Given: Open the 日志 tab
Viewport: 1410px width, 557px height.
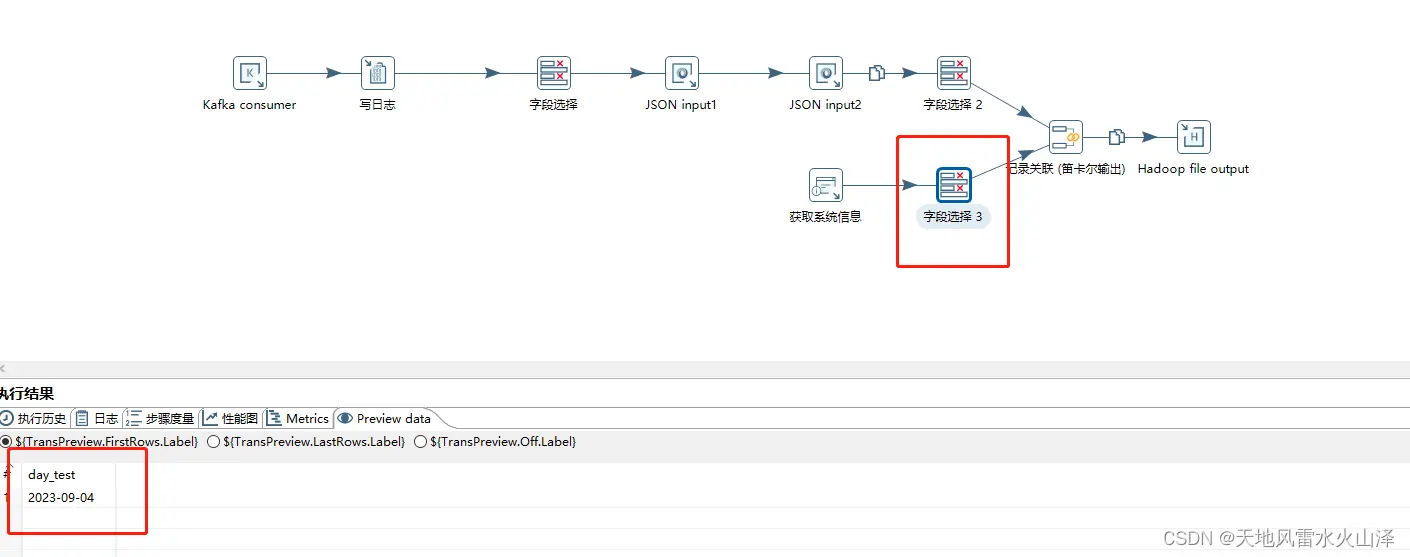Looking at the screenshot, I should (x=97, y=418).
